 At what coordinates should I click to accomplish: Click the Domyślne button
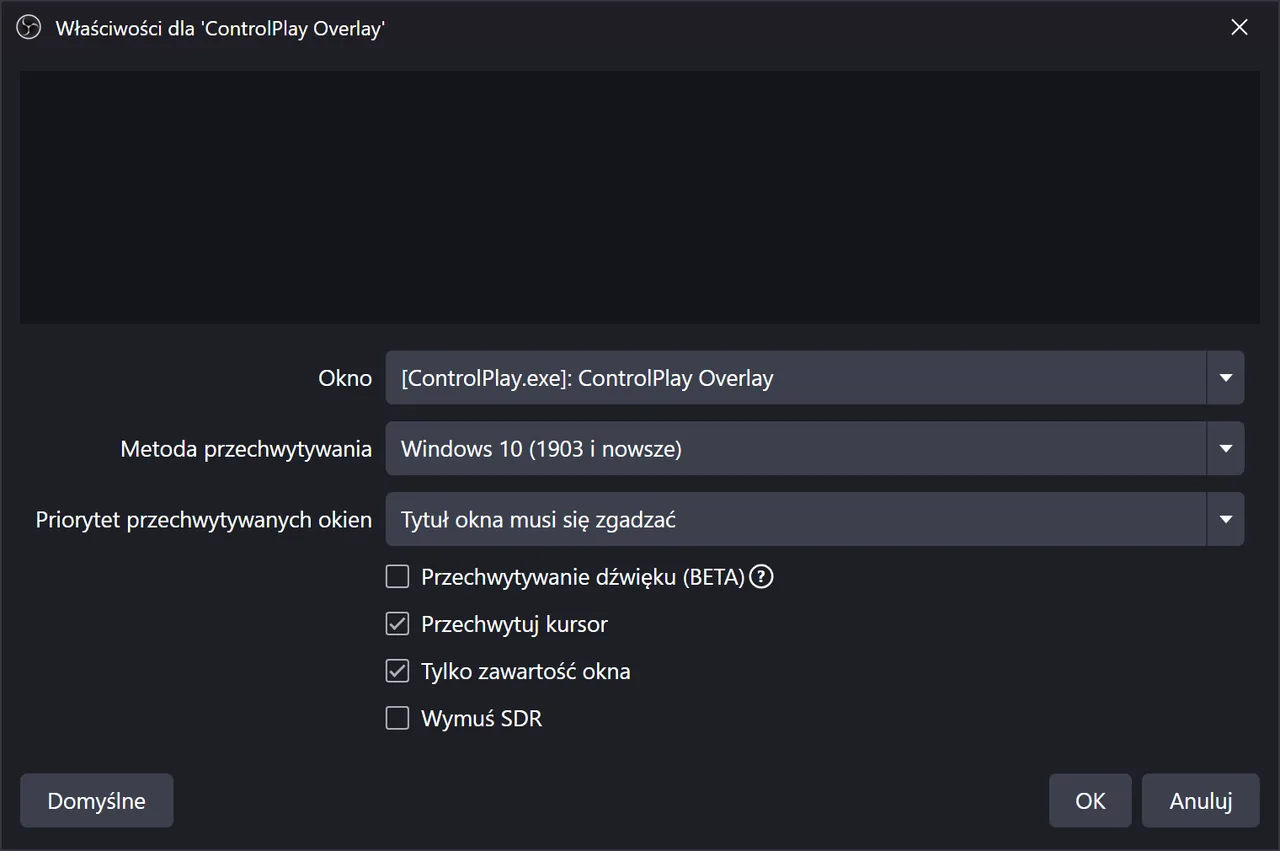click(97, 801)
